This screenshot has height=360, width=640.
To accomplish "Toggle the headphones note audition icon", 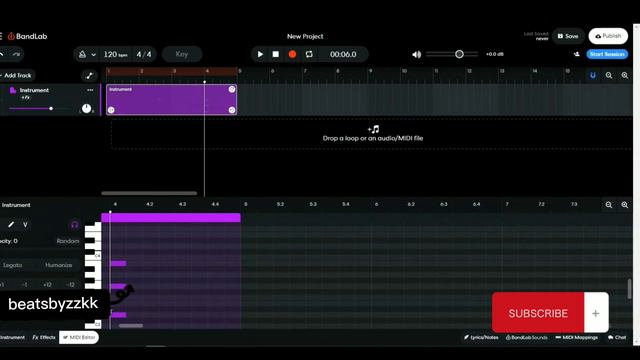I will [74, 224].
